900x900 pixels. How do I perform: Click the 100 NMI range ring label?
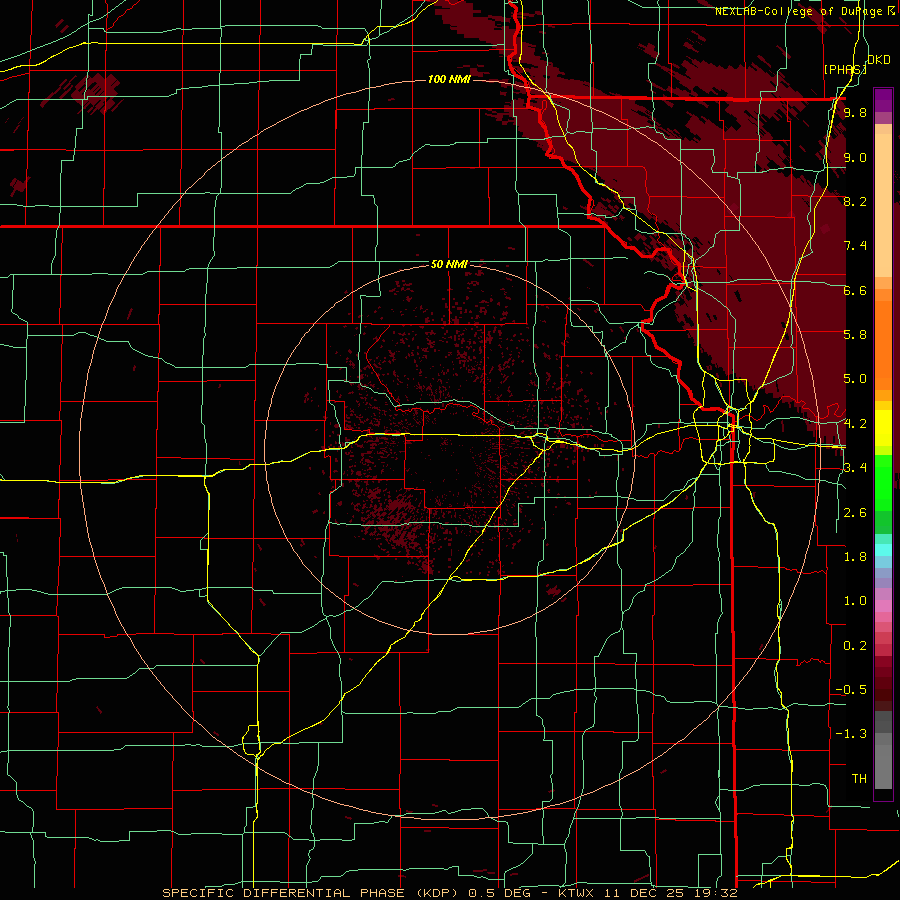(x=449, y=79)
